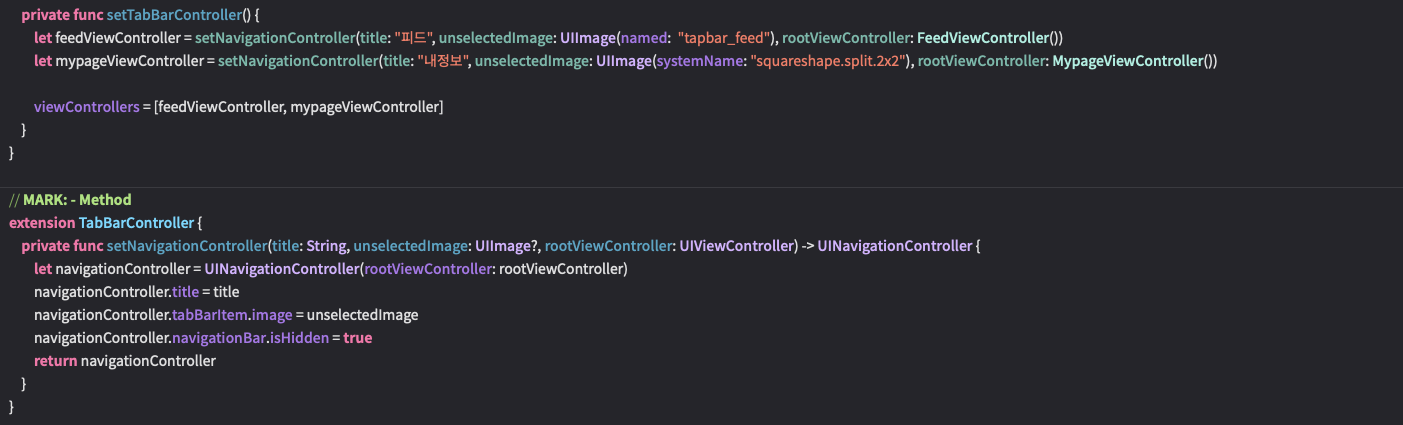
Task: Click the "내정보" title string
Action: 444,62
